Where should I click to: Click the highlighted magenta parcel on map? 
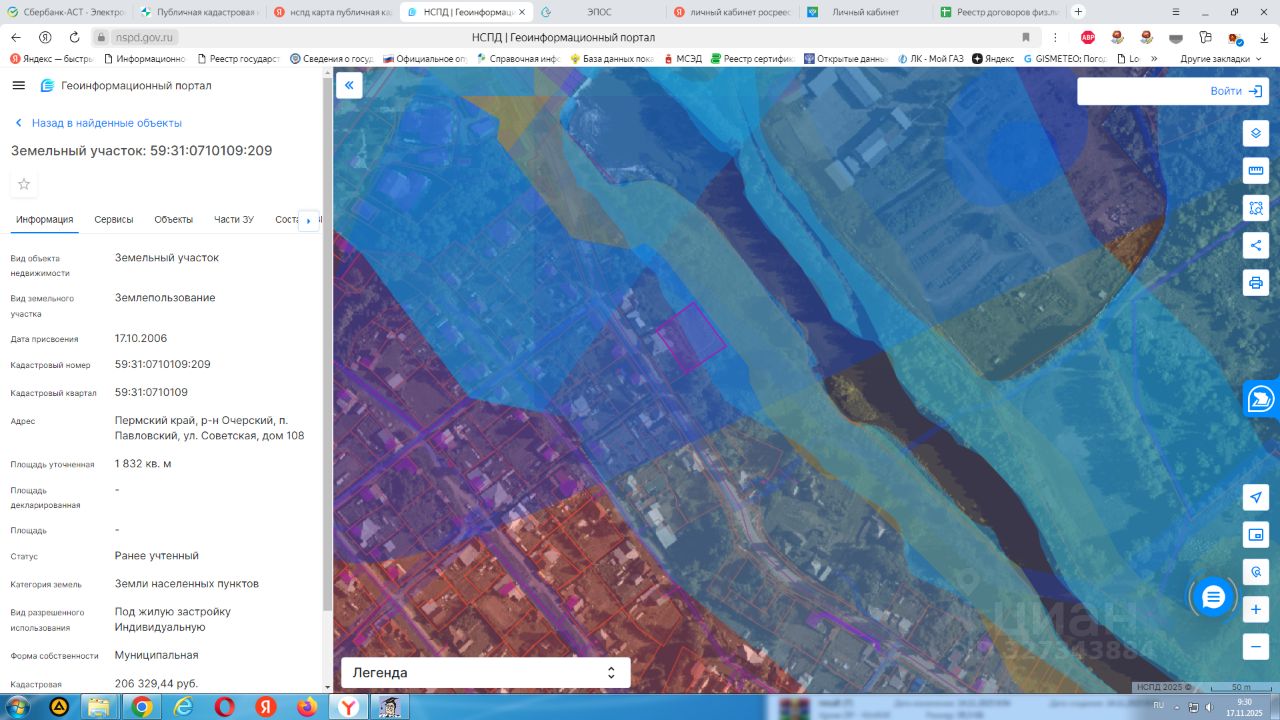691,337
